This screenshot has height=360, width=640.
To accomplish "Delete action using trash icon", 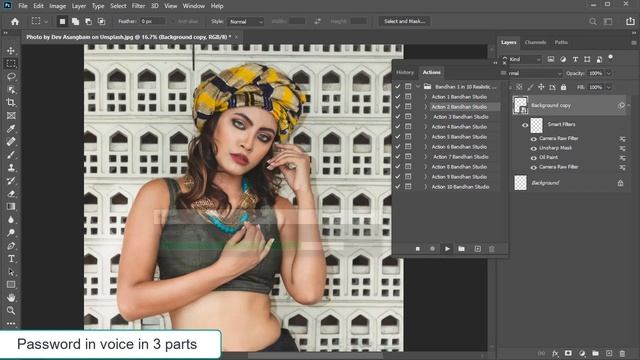I will (x=492, y=249).
